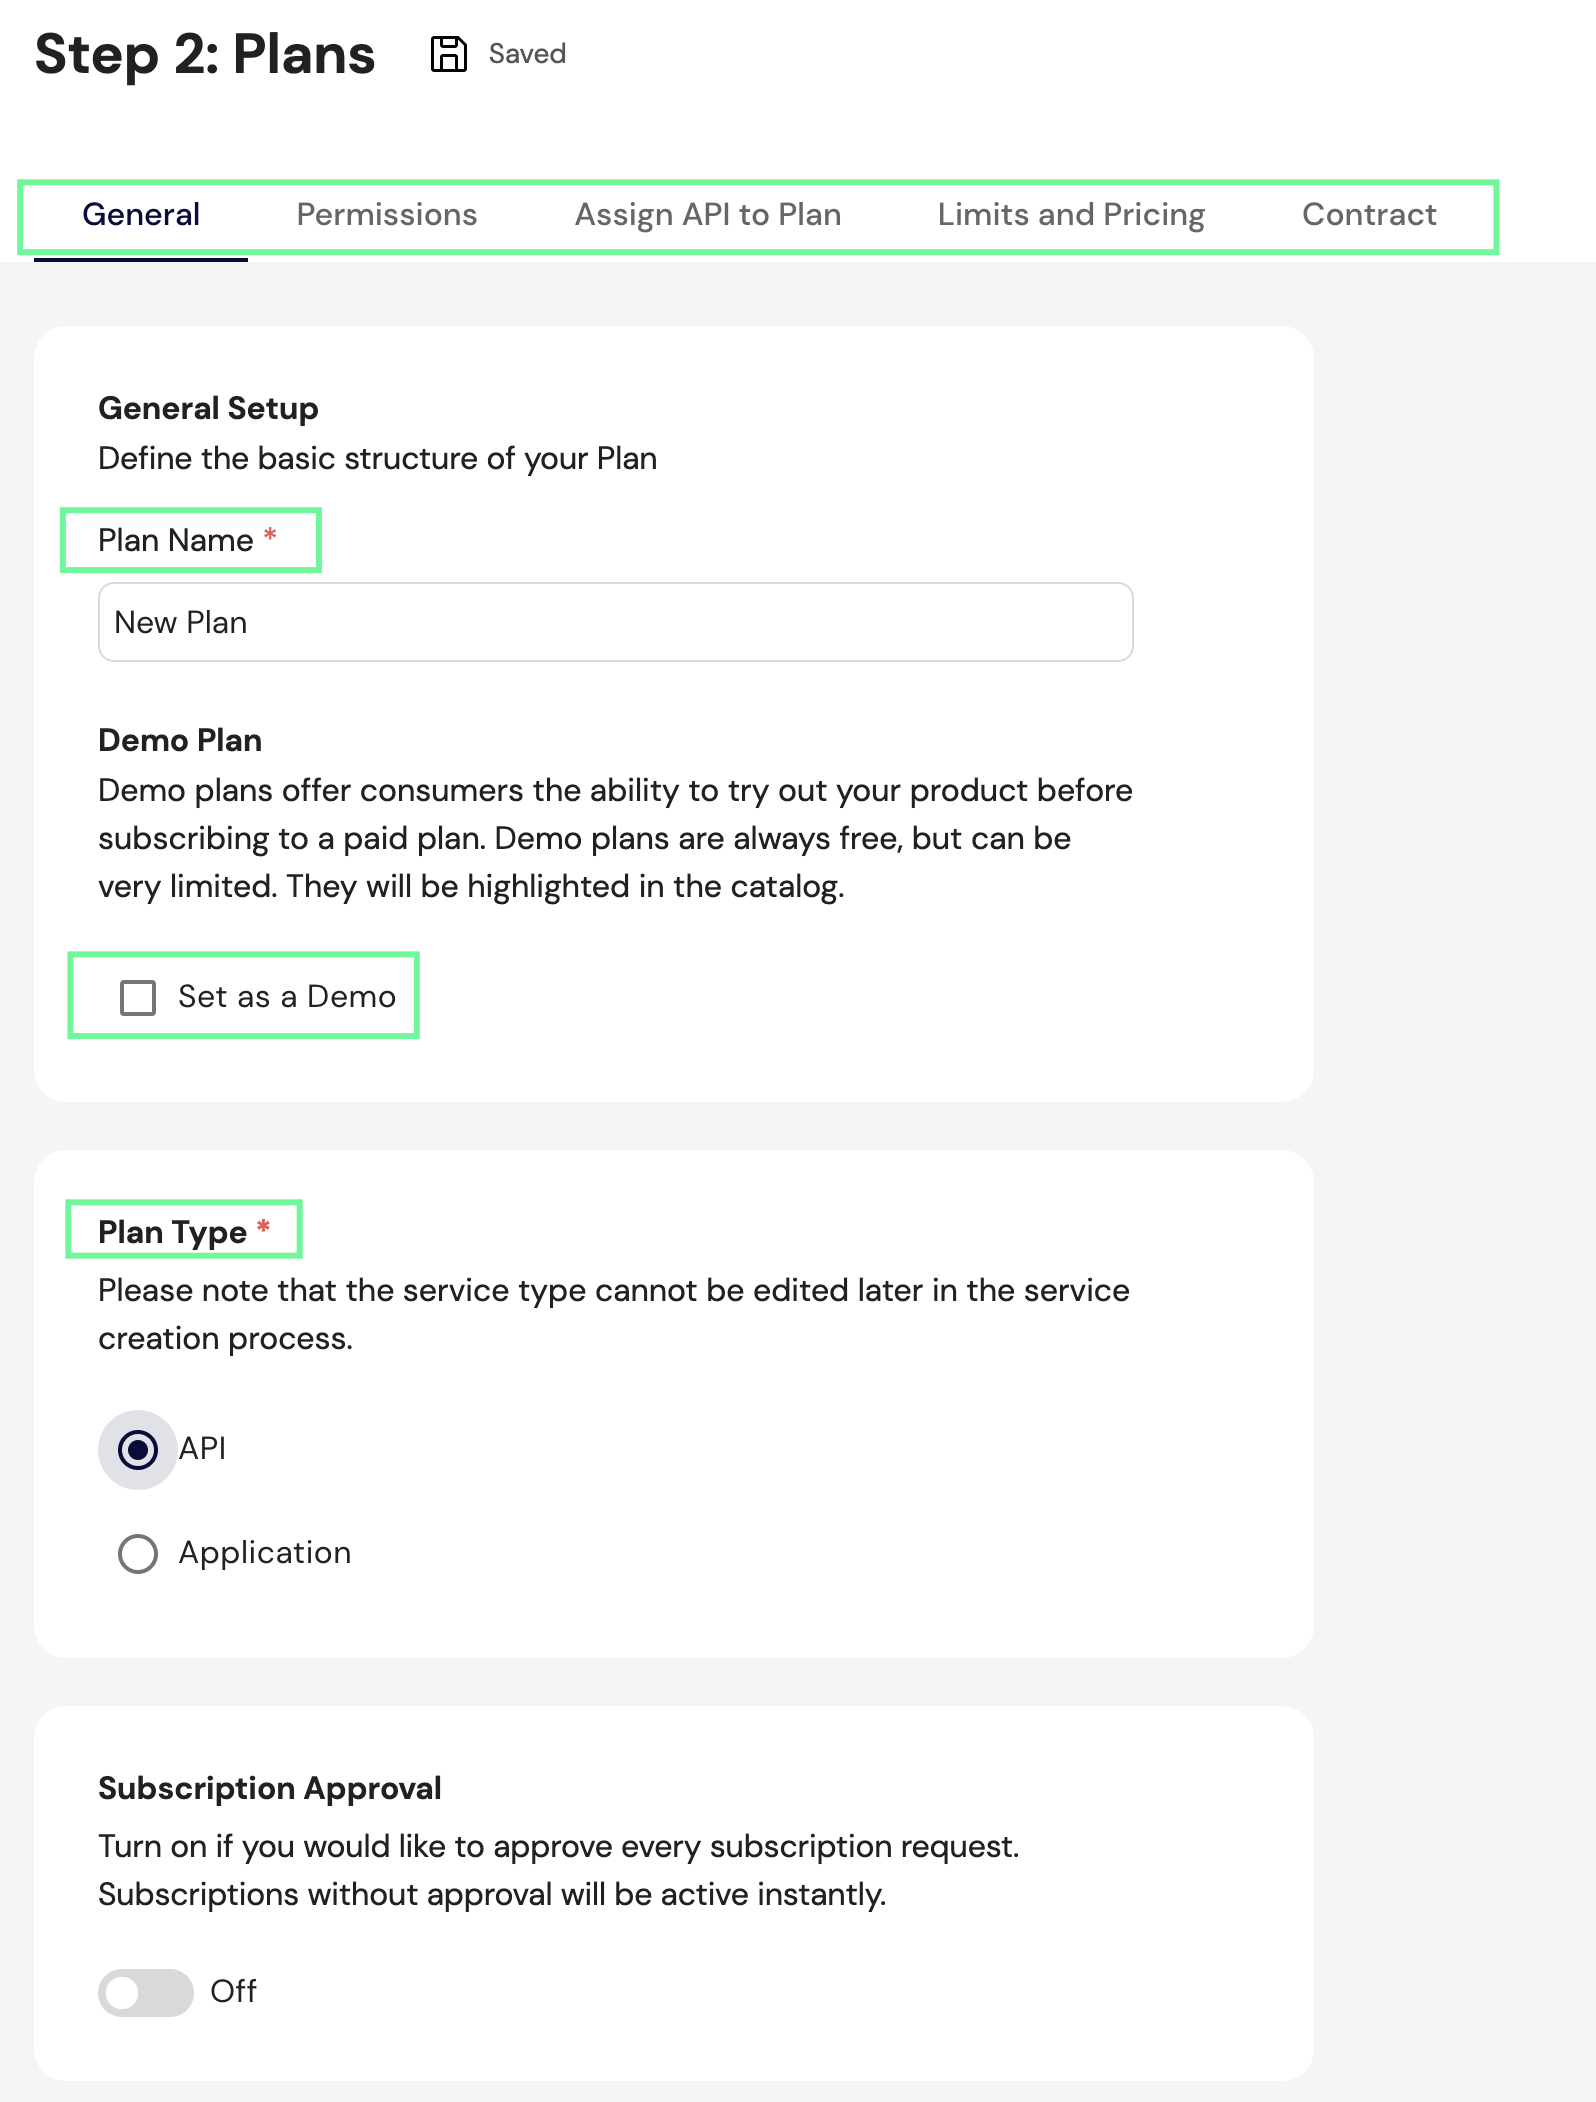Click the Demo plans description paragraph

pos(614,838)
